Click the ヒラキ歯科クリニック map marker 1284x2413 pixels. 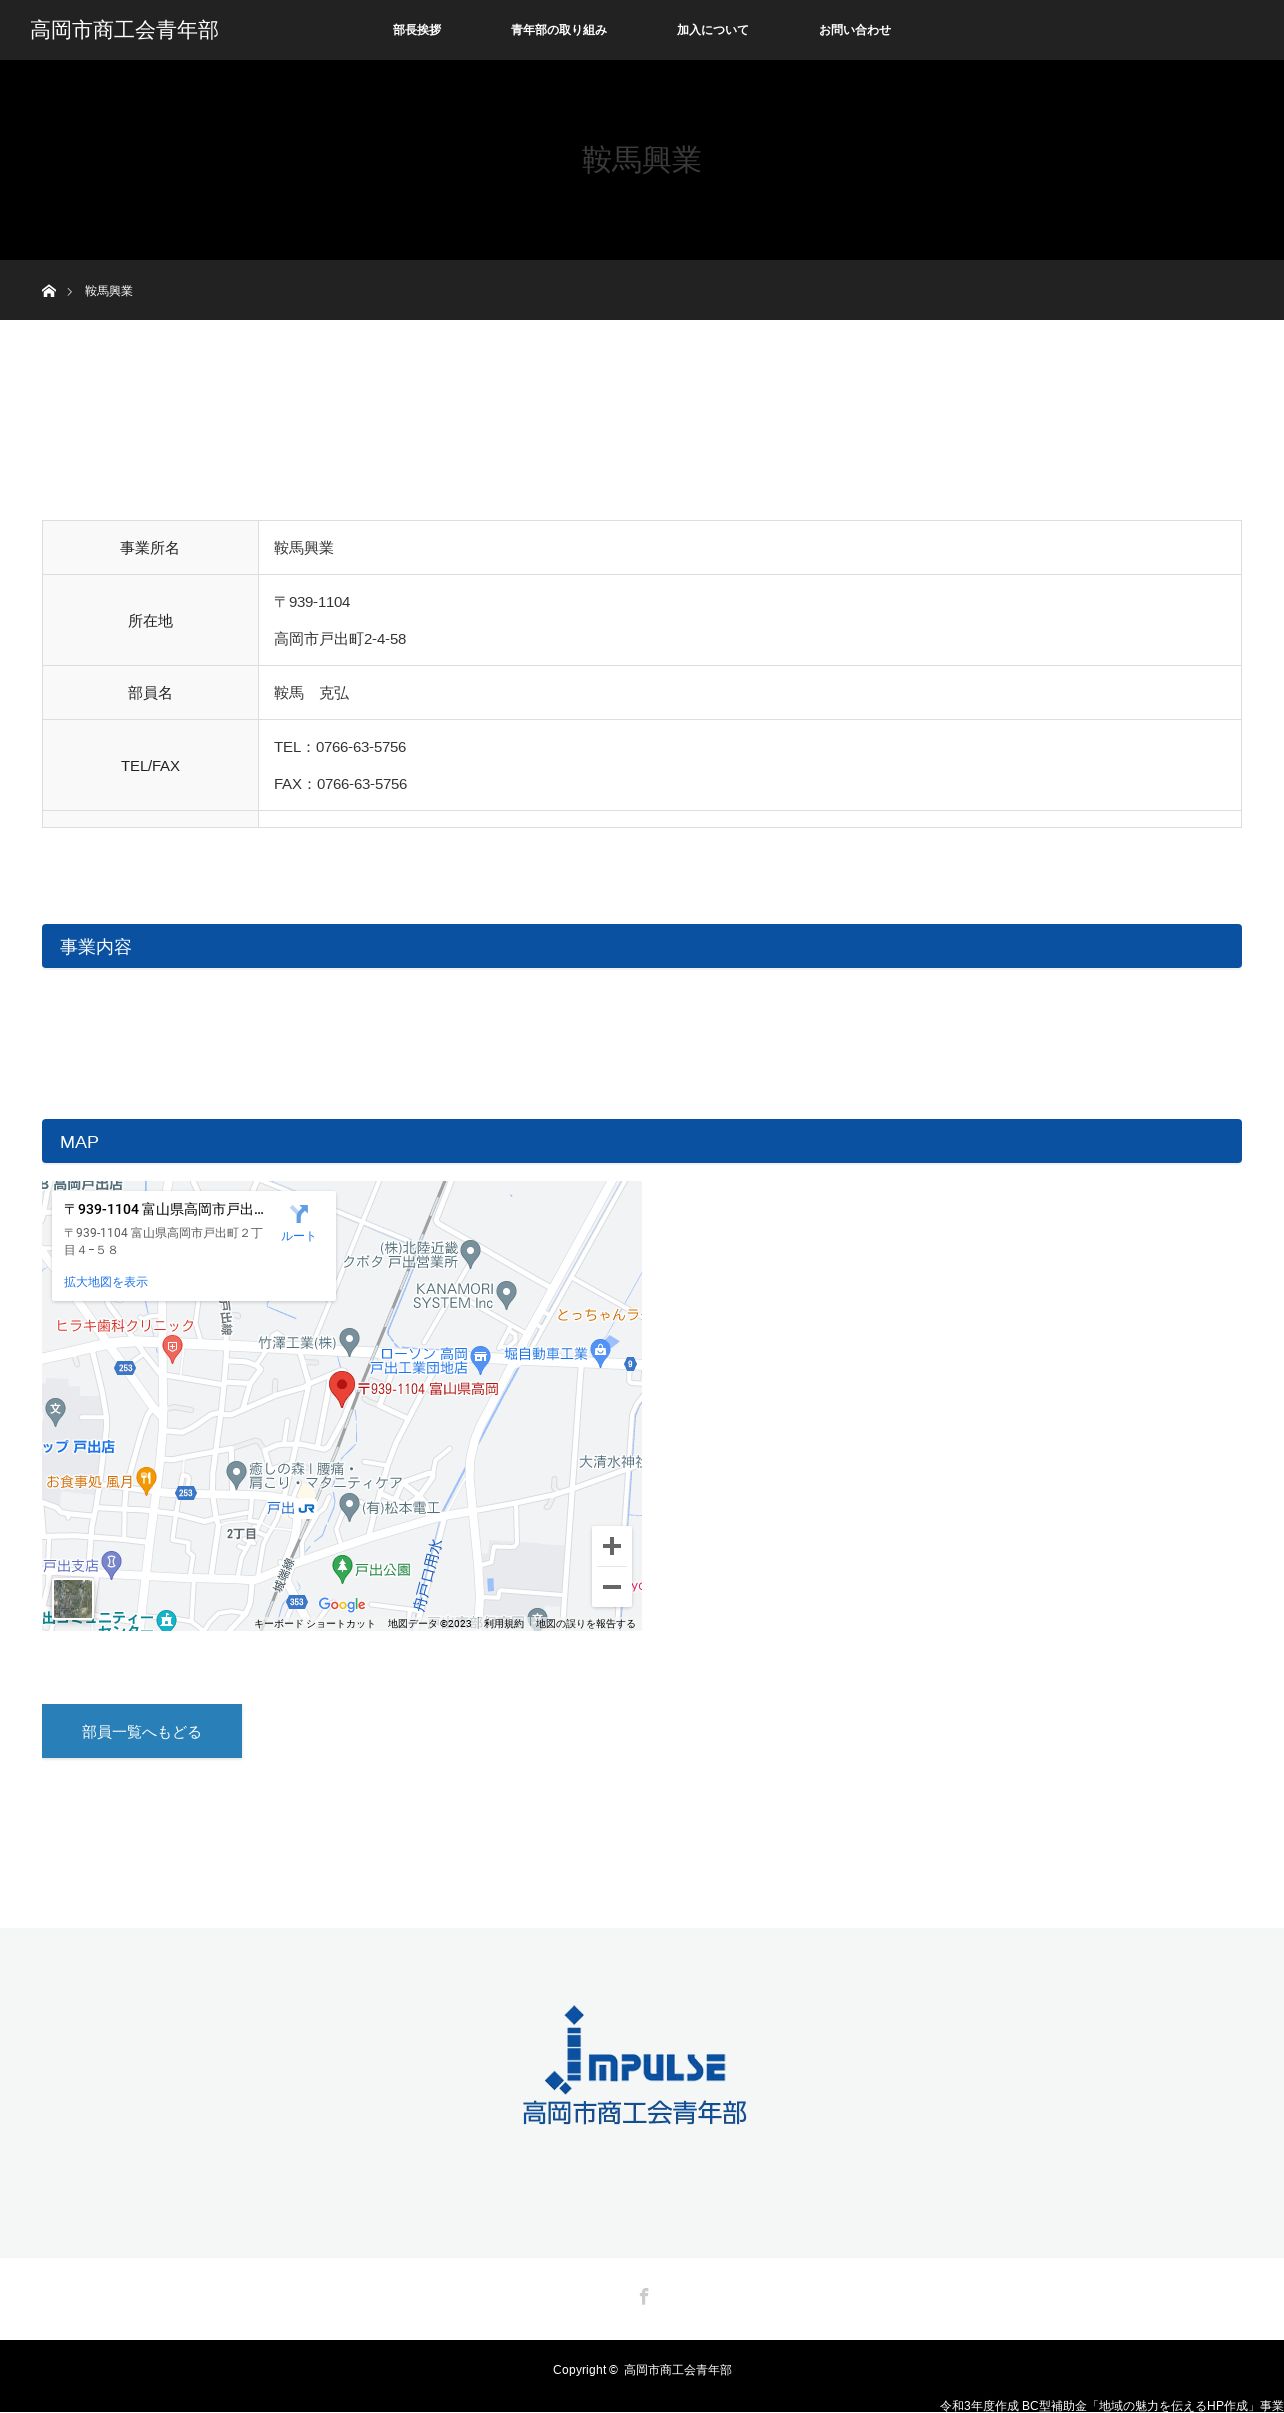pos(173,1349)
